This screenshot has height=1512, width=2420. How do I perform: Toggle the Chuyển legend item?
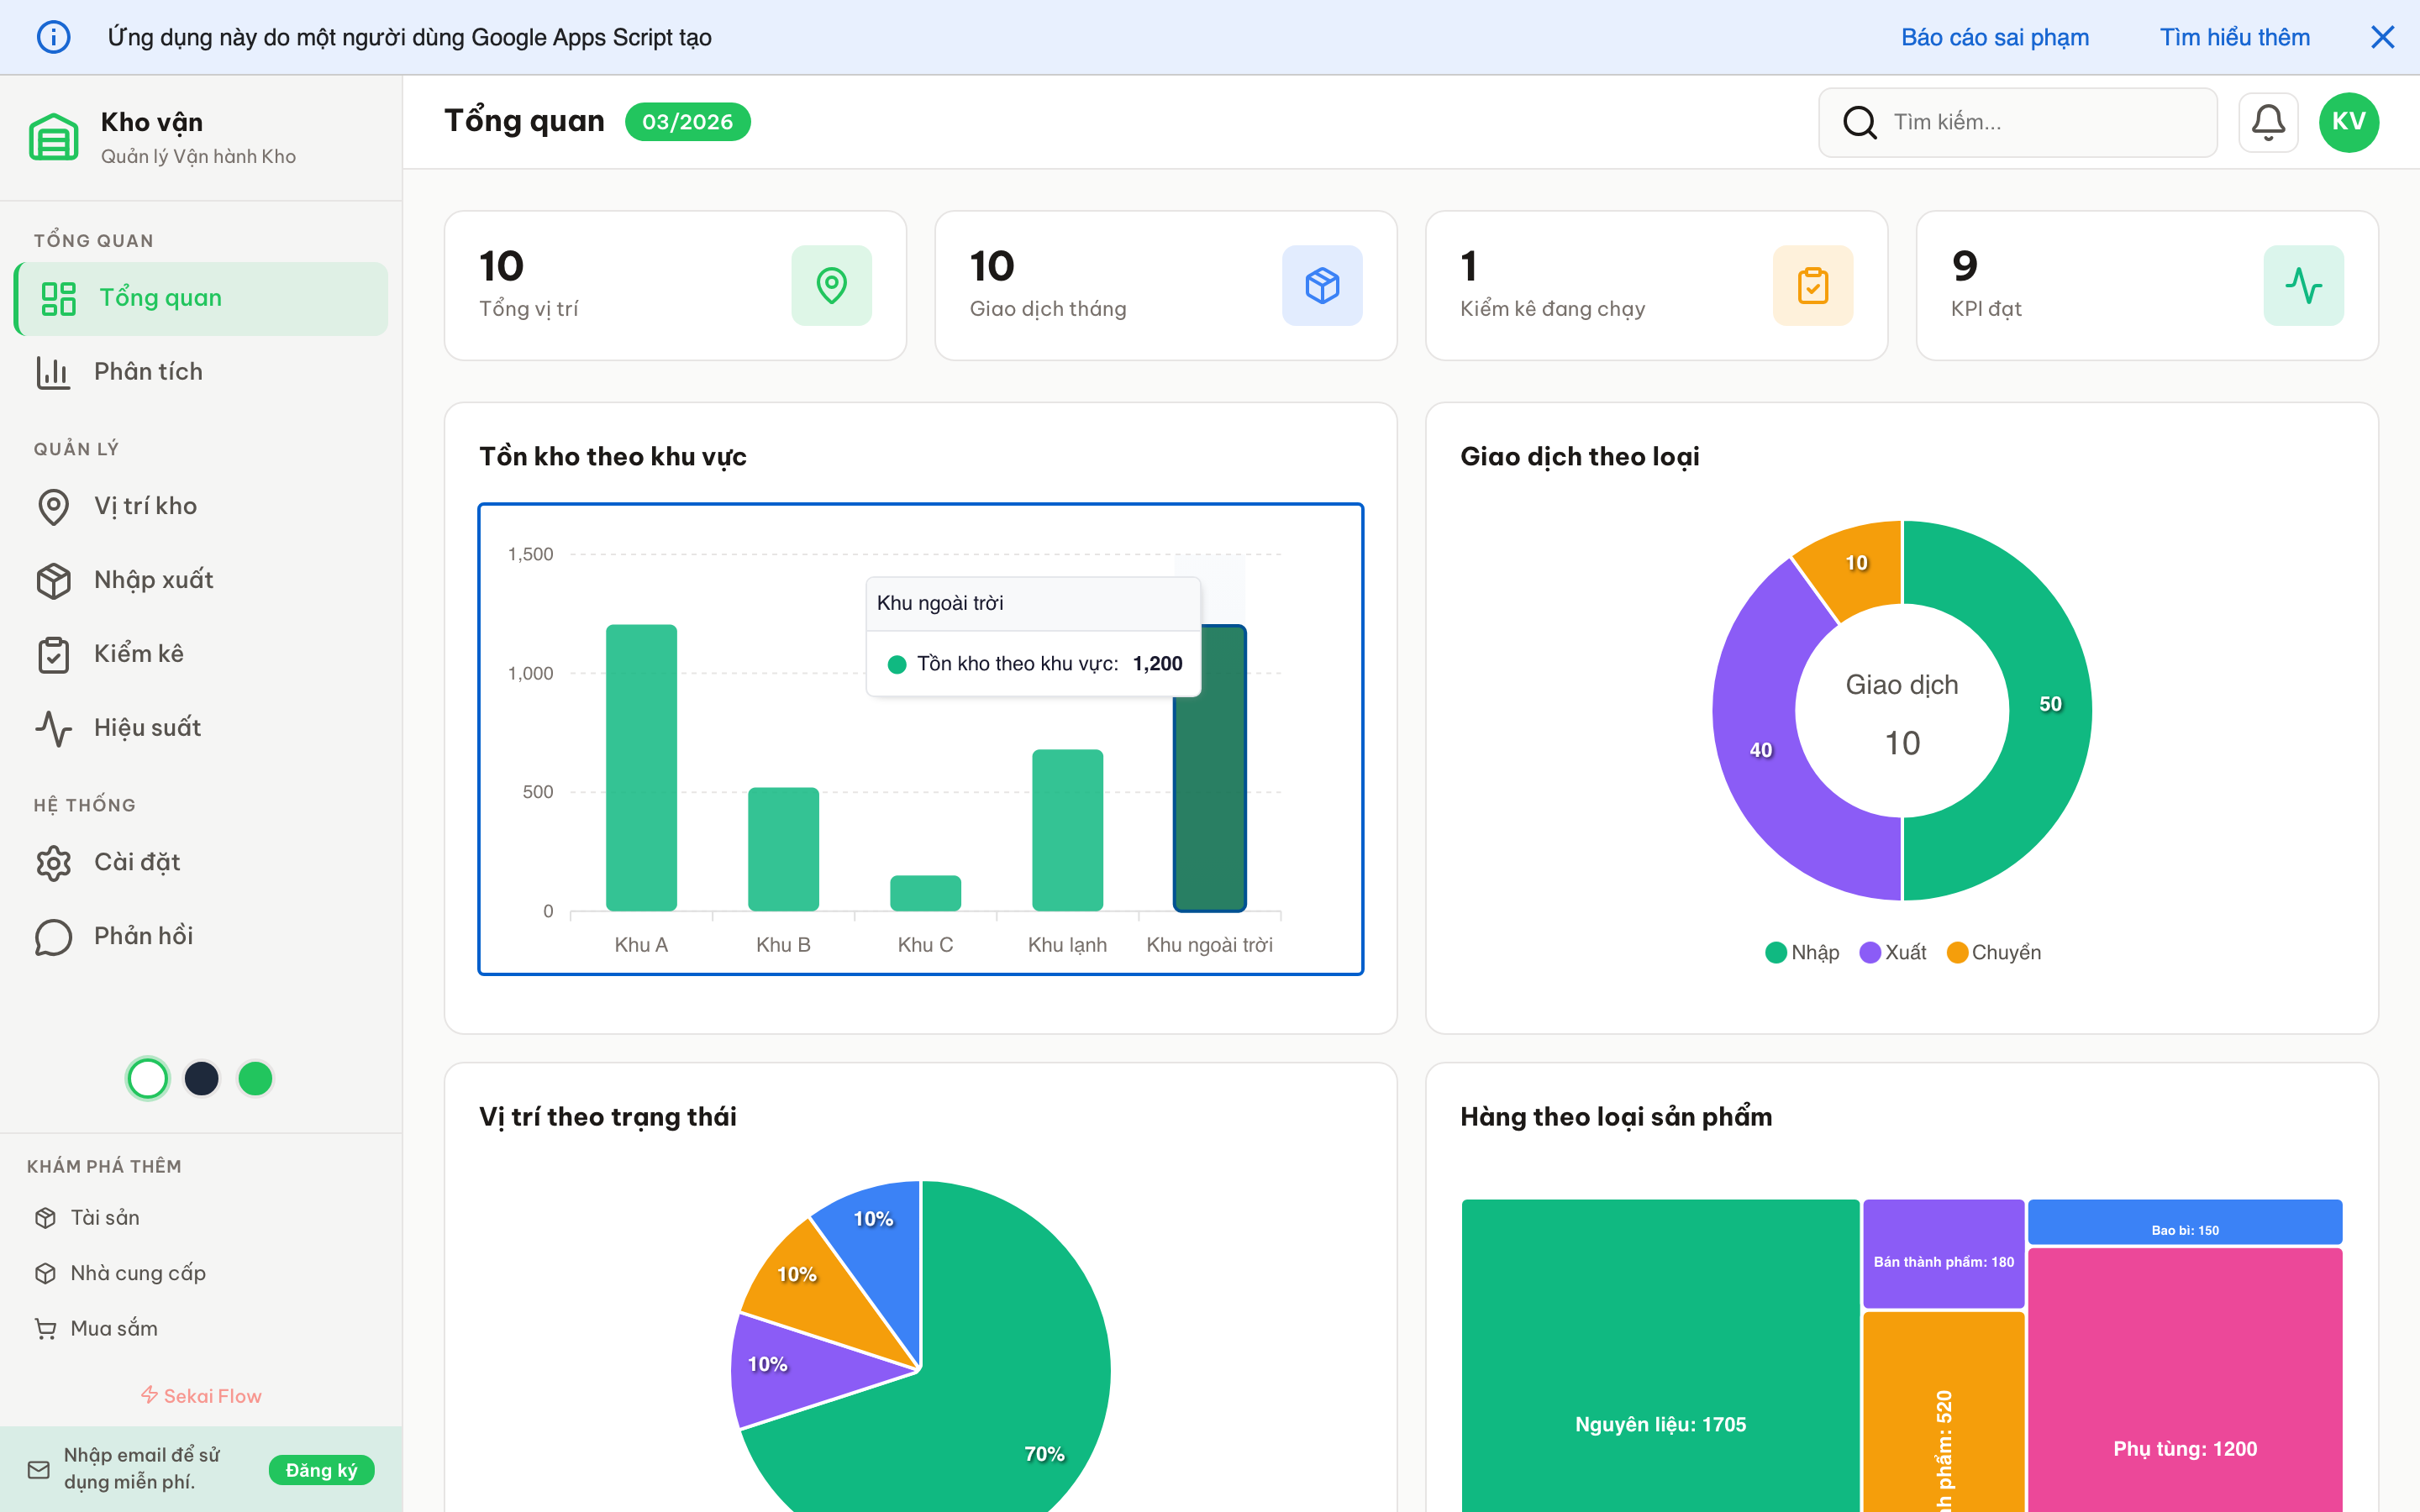1995,951
